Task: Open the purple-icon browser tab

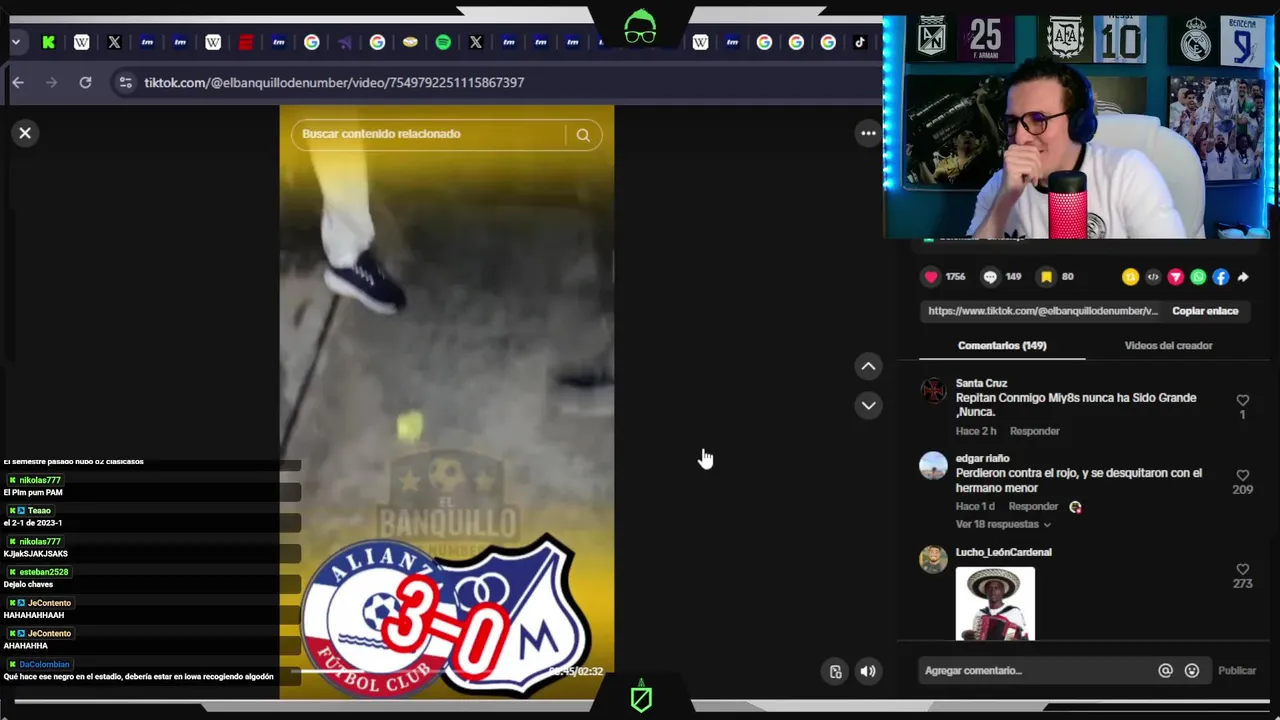Action: pyautogui.click(x=344, y=42)
